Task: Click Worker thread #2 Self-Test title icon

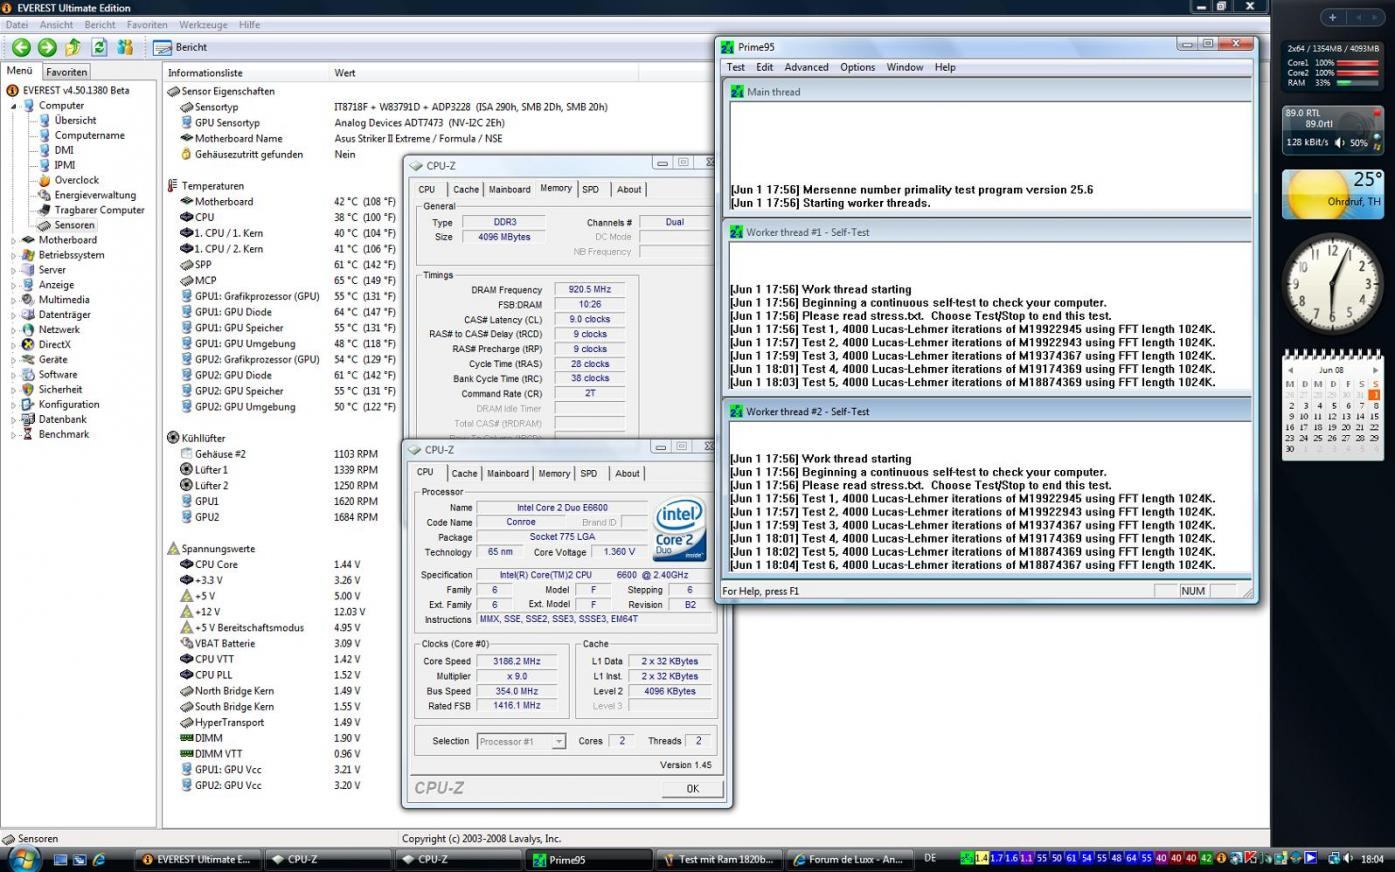Action: [x=736, y=411]
